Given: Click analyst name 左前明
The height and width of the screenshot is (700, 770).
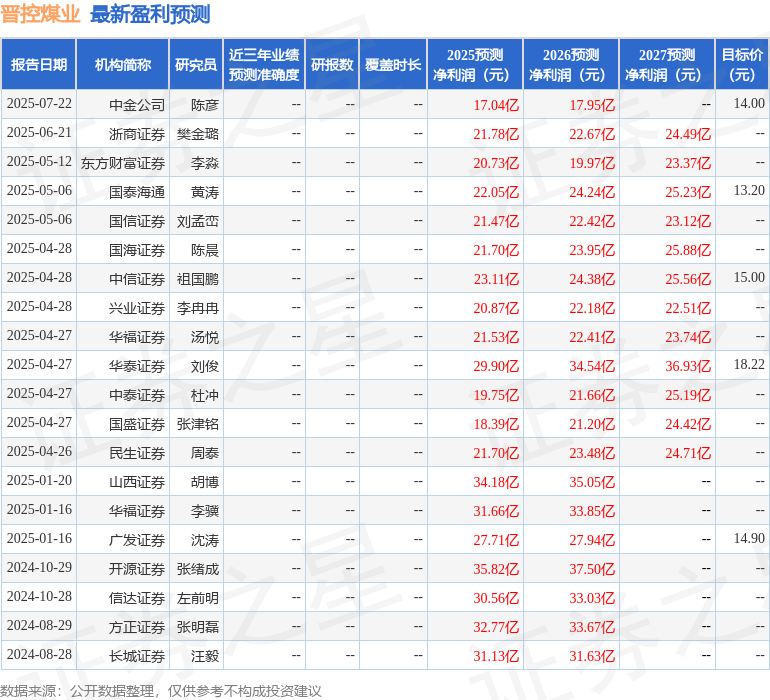Looking at the screenshot, I should coord(198,597).
